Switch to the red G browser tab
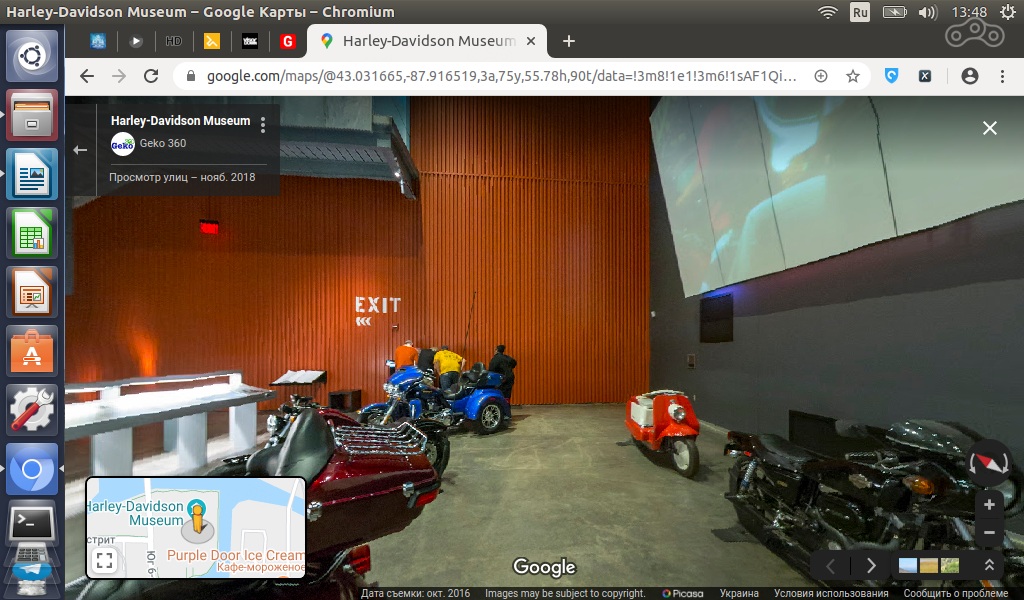This screenshot has height=600, width=1024. tap(288, 41)
